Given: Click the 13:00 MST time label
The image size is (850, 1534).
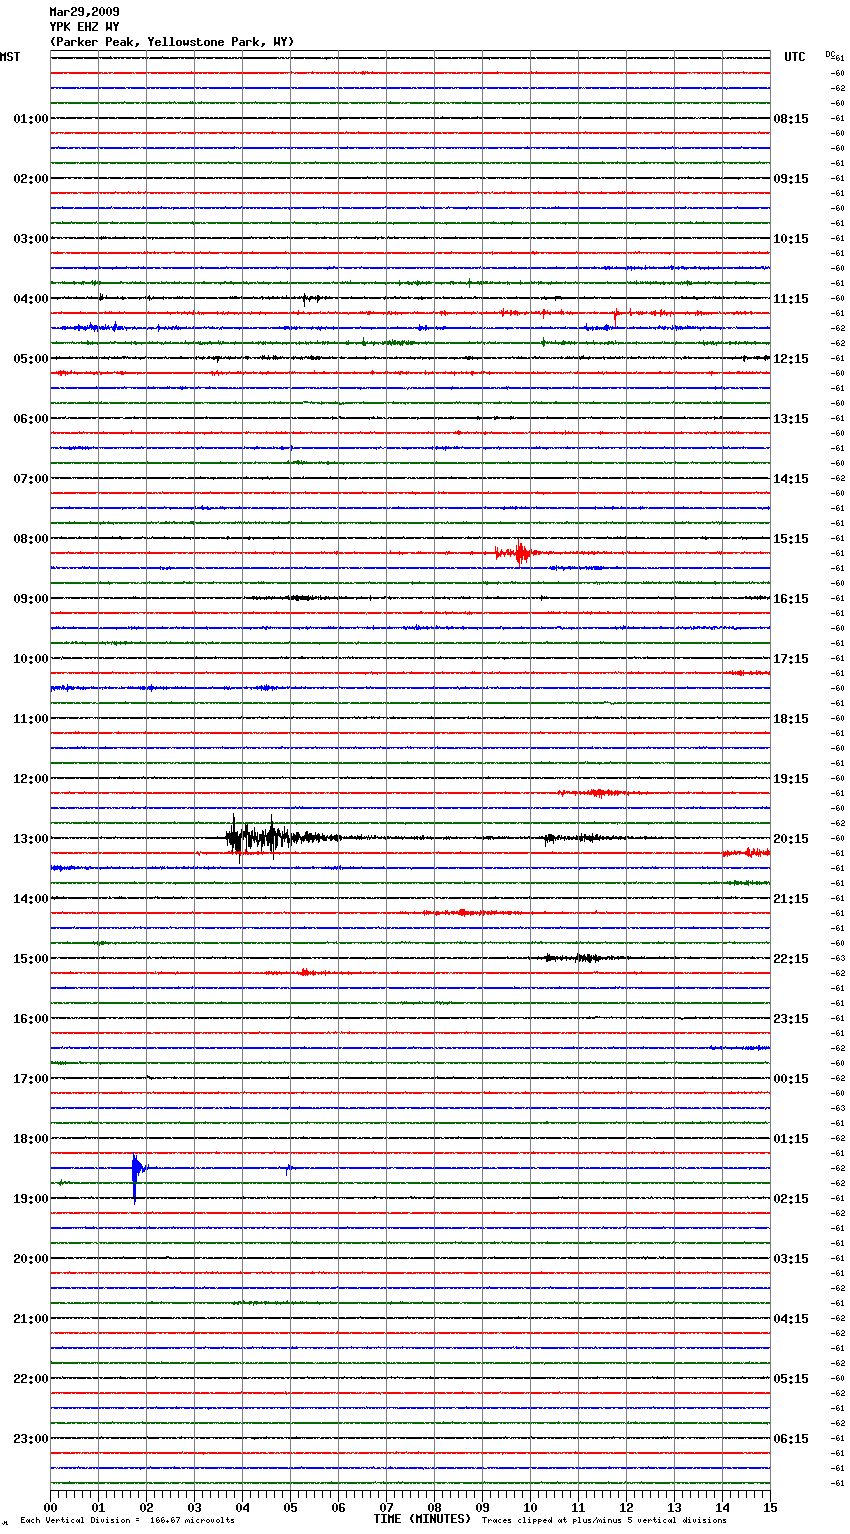Looking at the screenshot, I should pos(30,839).
